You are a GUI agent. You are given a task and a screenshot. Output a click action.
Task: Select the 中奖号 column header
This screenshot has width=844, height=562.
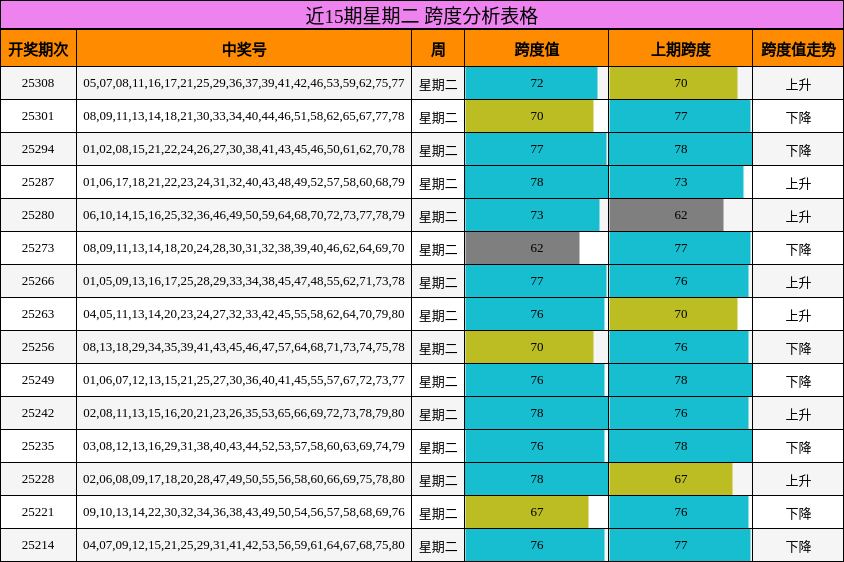(244, 49)
